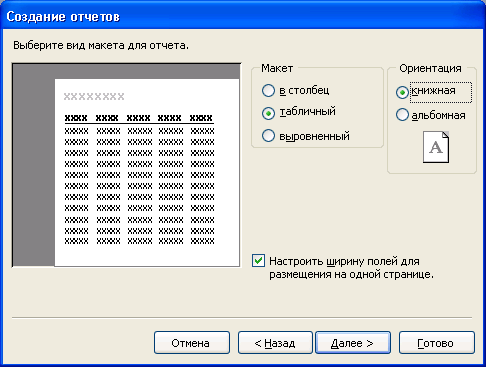486x367 pixels.
Task: Finish the wizard with "Готово"
Action: point(437,343)
